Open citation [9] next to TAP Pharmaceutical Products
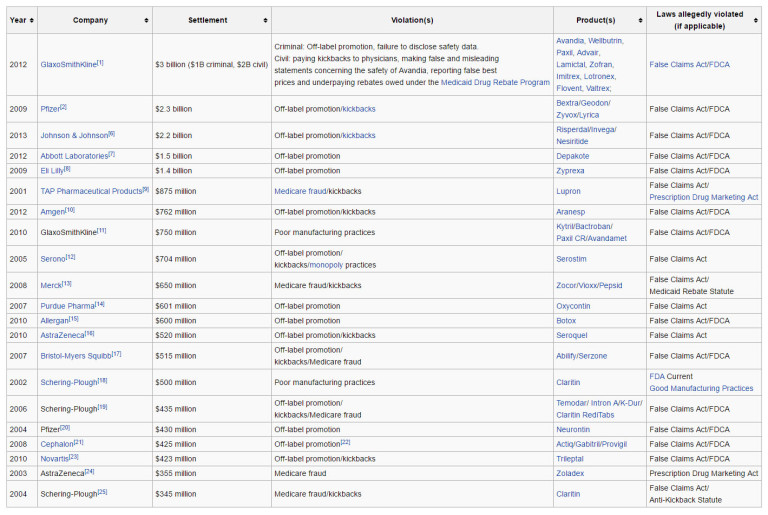The image size is (768, 515). point(145,189)
